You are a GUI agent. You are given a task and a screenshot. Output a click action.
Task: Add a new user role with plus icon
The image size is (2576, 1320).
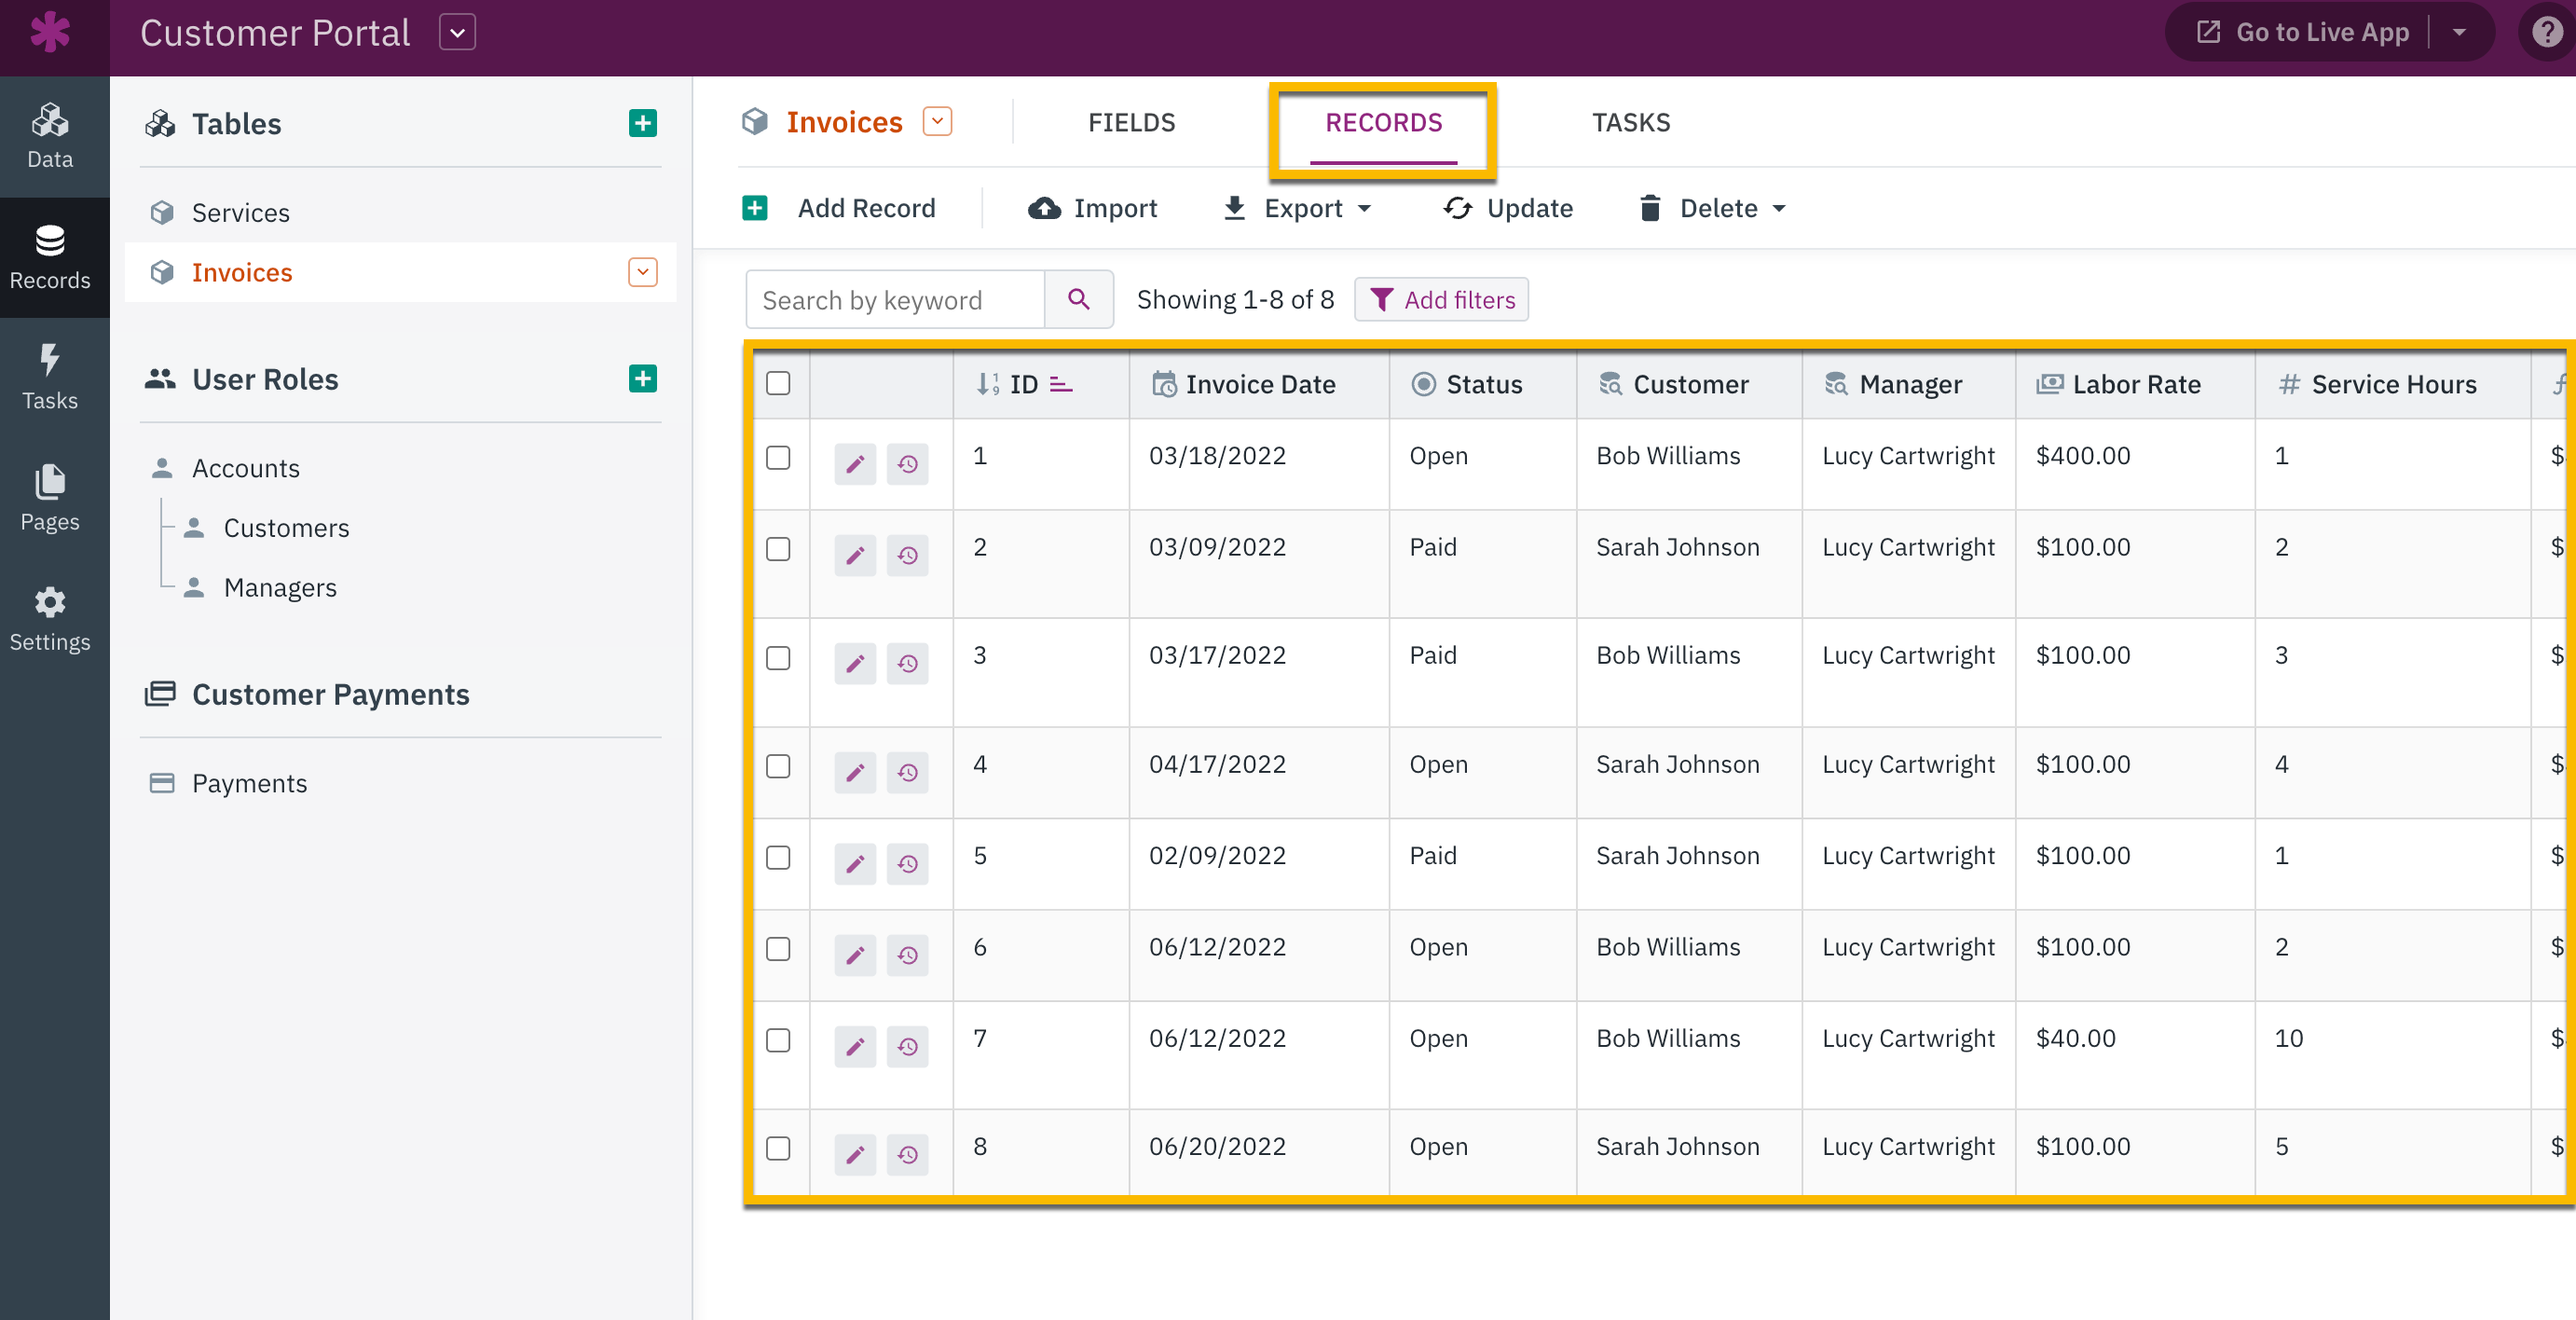(643, 379)
